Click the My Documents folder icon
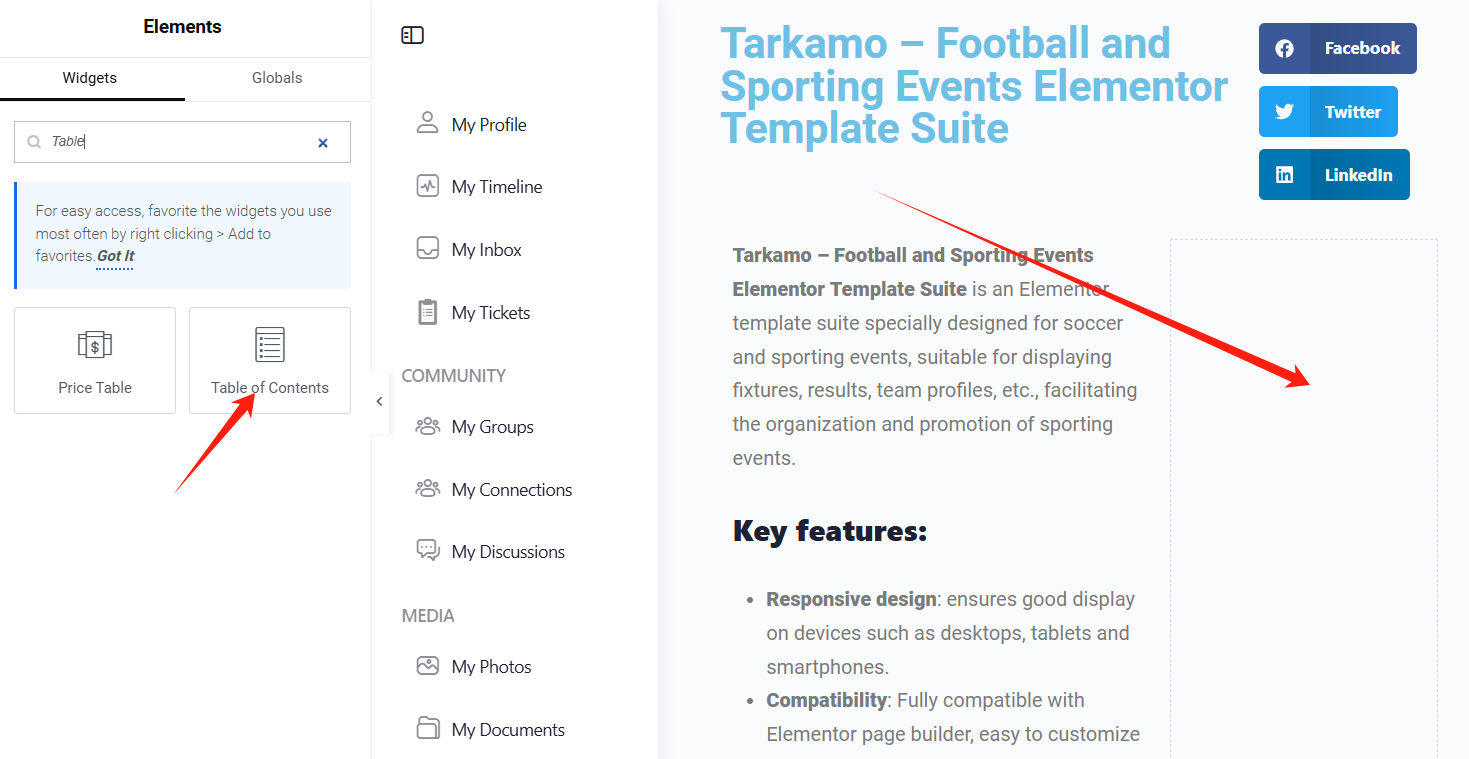Screen dimensions: 1469x759 click(427, 728)
